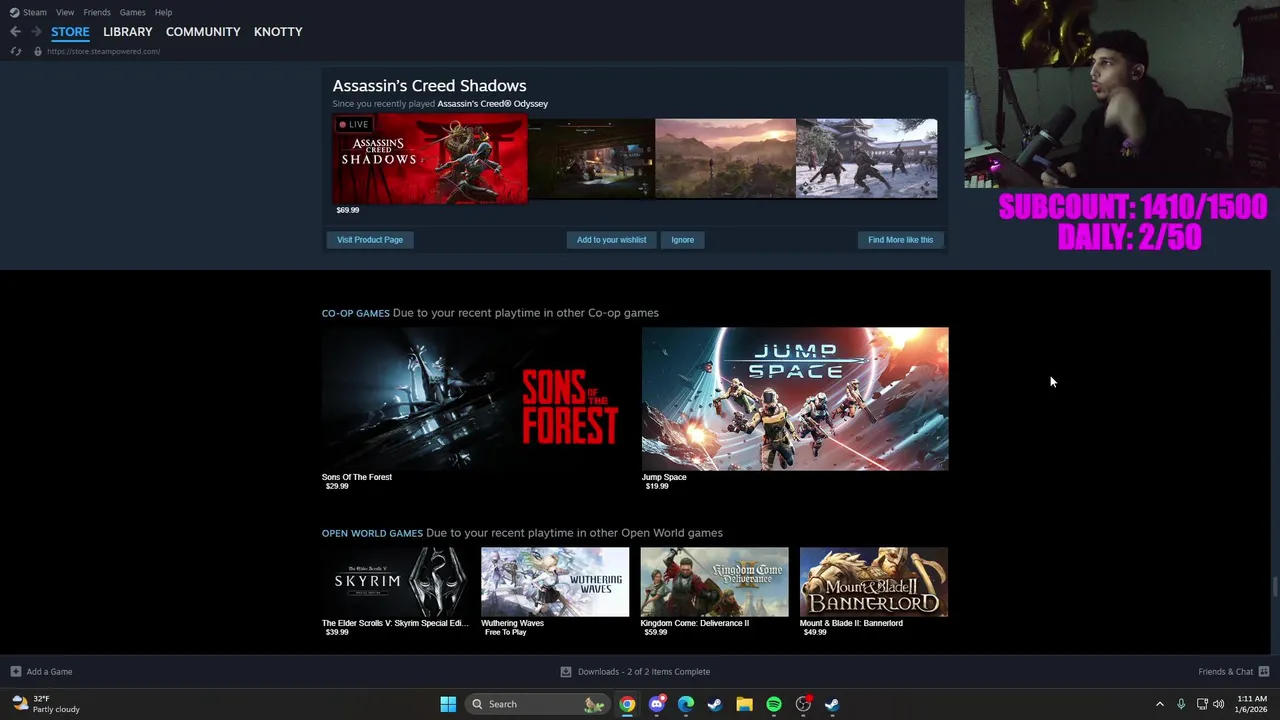Click the Wuthering Waves title text

(512, 623)
